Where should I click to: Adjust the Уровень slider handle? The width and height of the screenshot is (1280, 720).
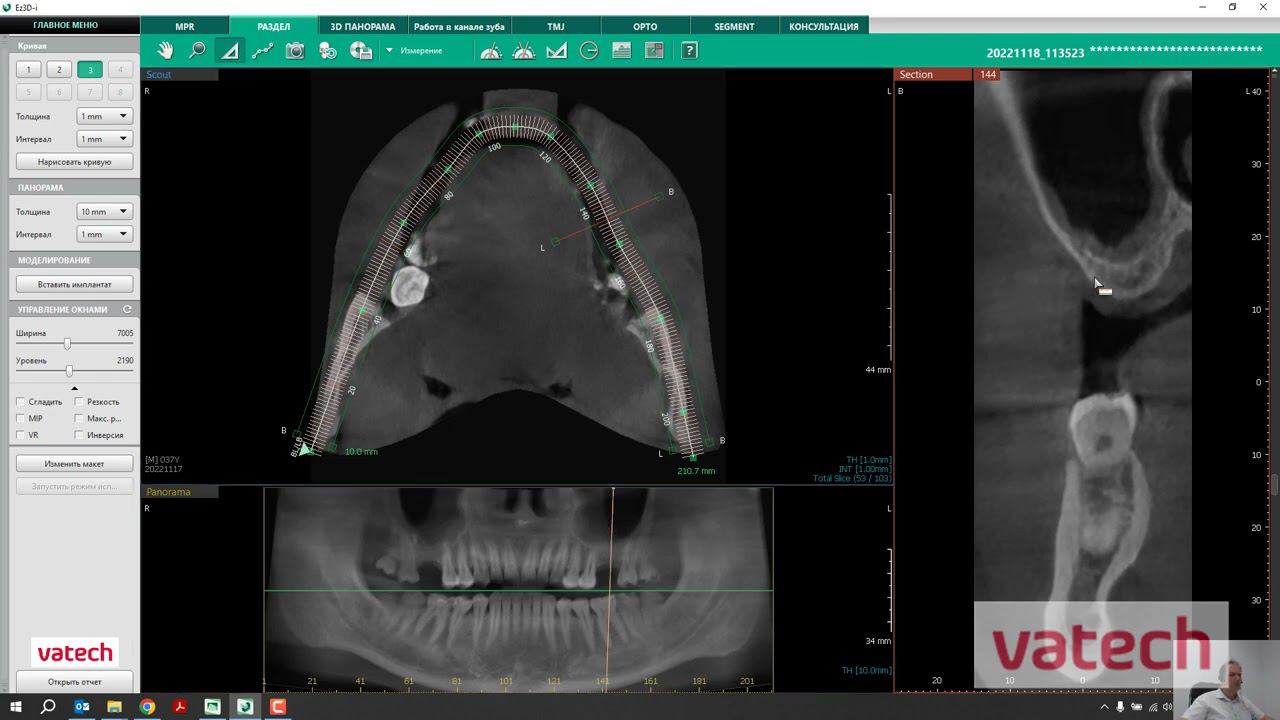69,371
